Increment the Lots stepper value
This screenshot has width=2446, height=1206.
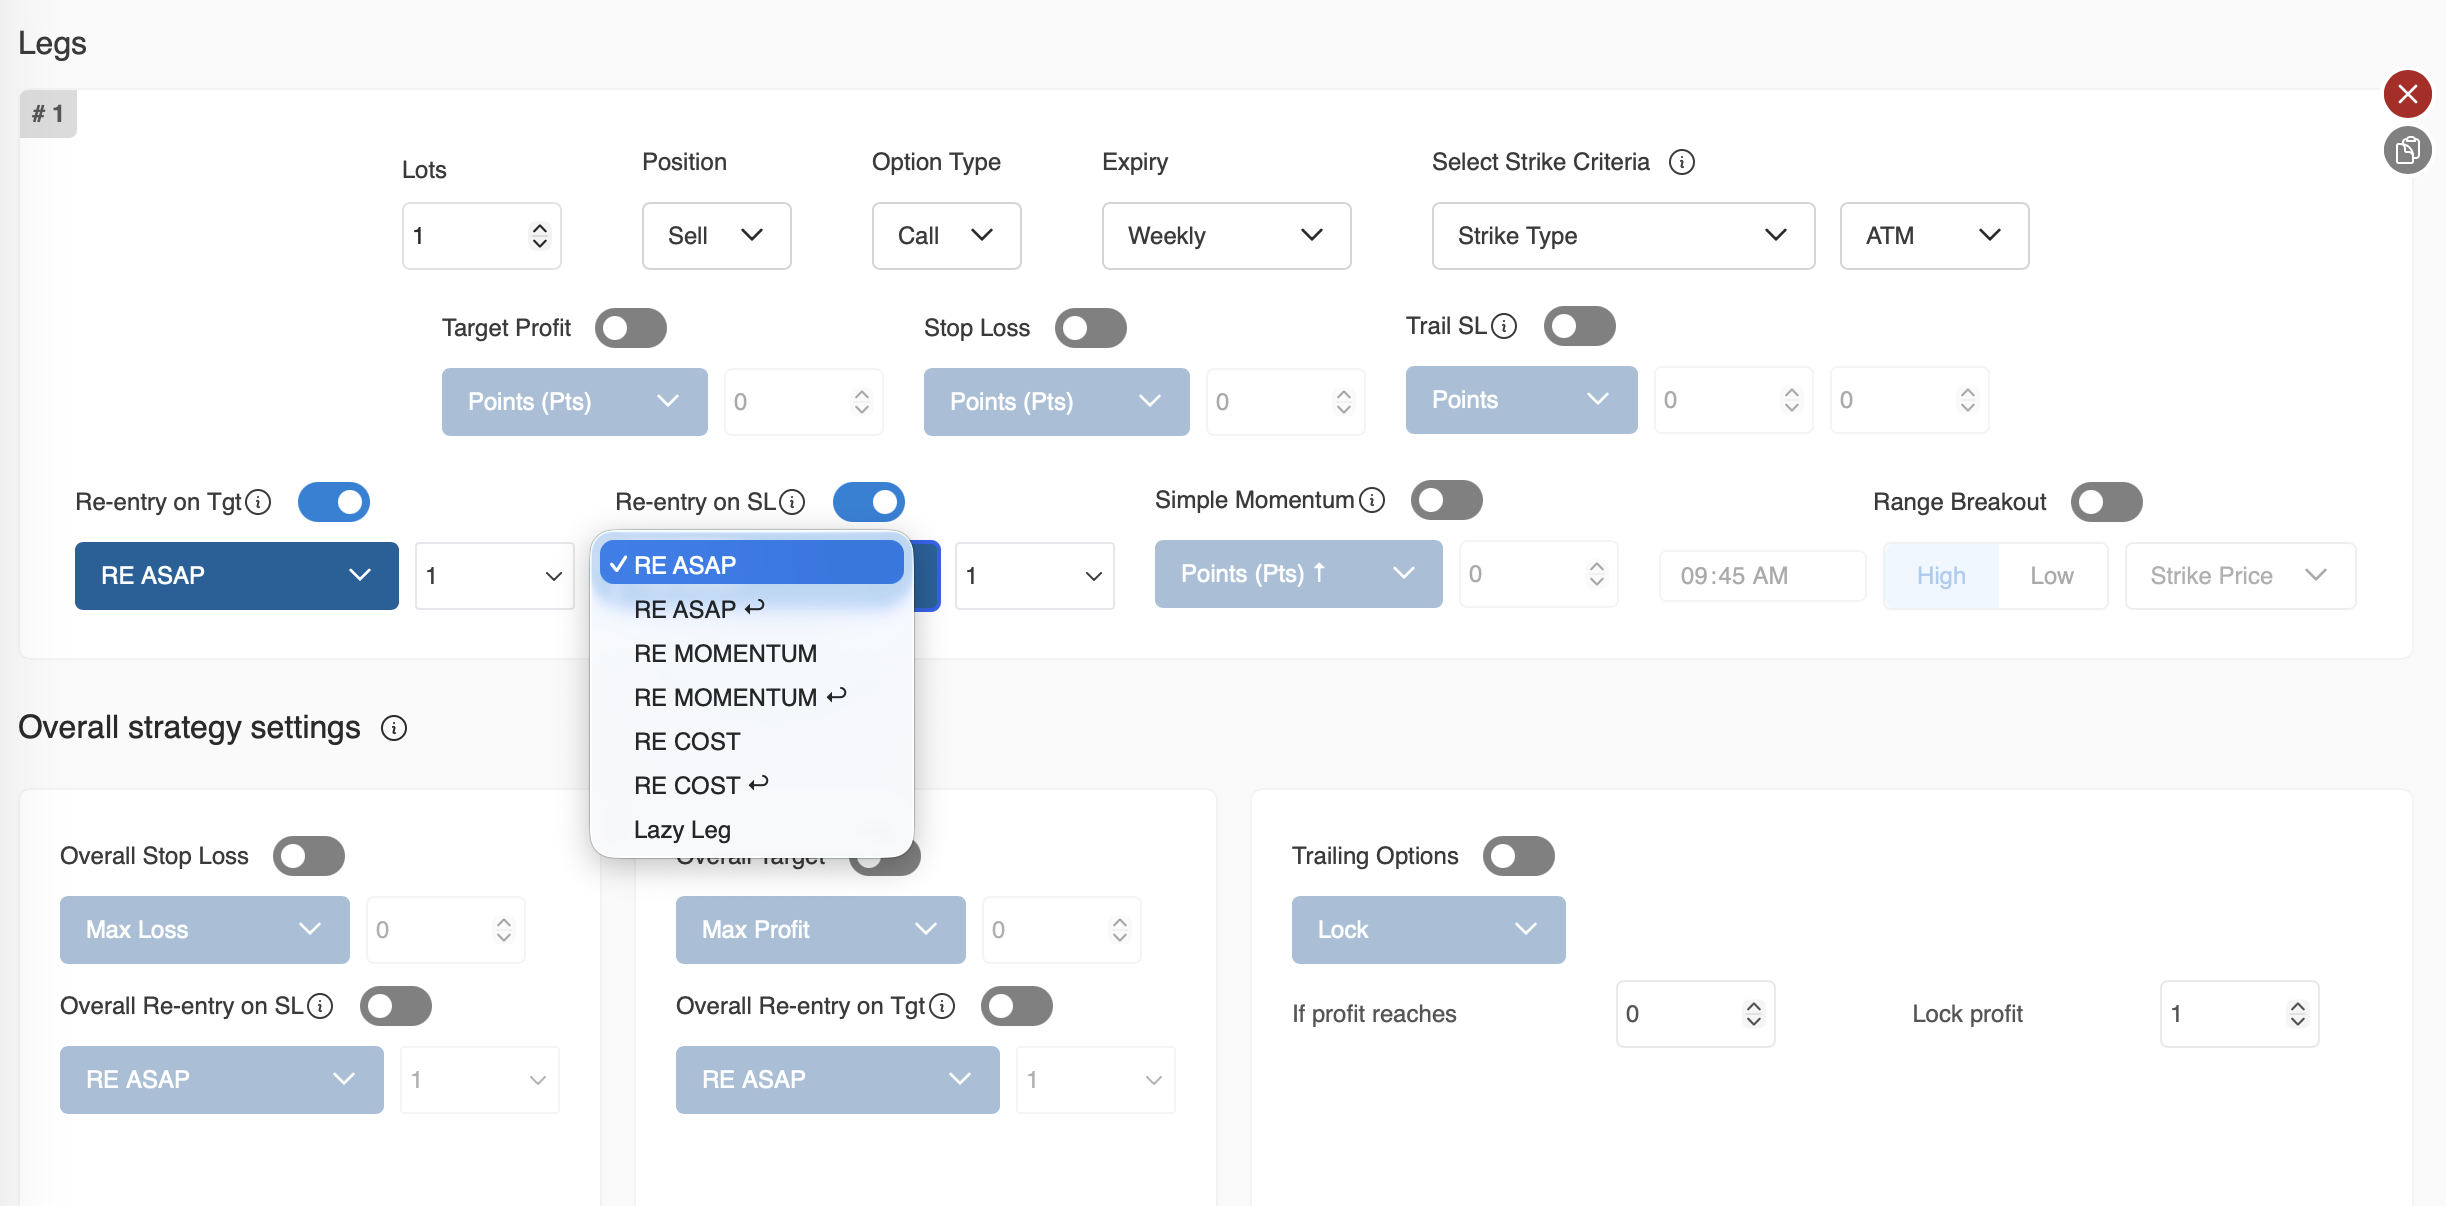point(540,229)
